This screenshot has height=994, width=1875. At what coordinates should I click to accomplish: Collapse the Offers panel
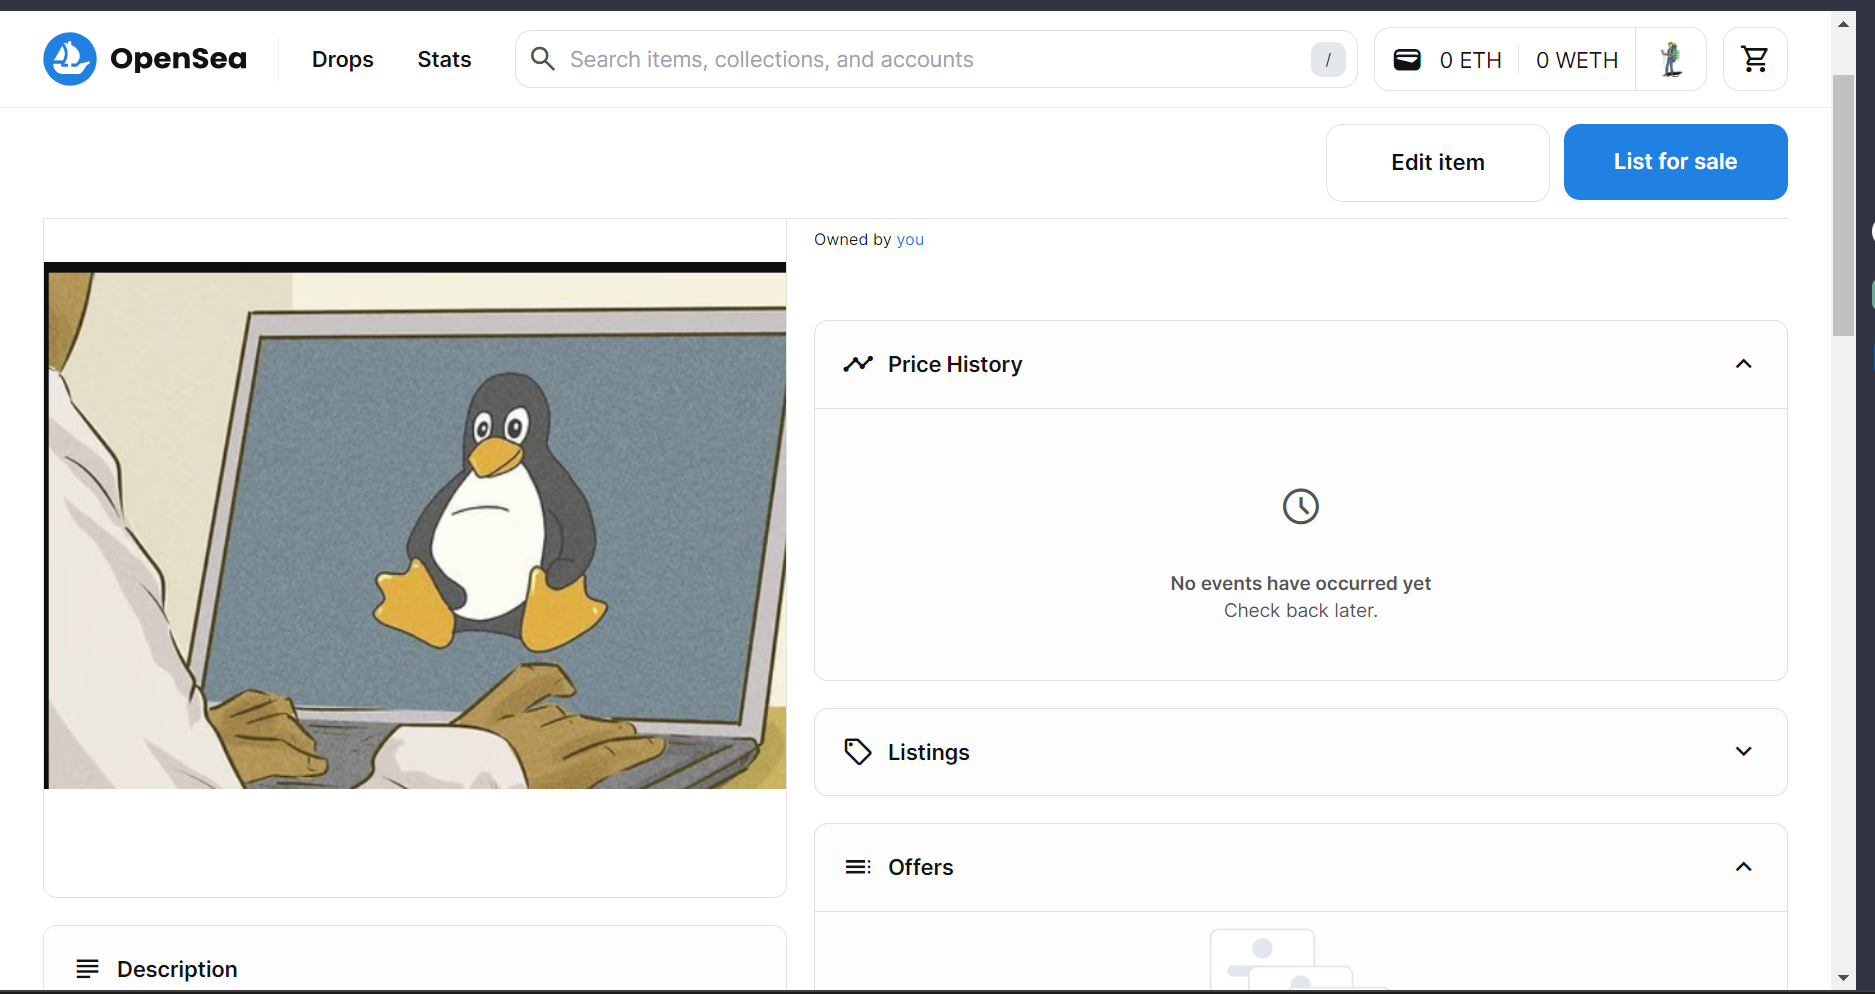[x=1744, y=867]
